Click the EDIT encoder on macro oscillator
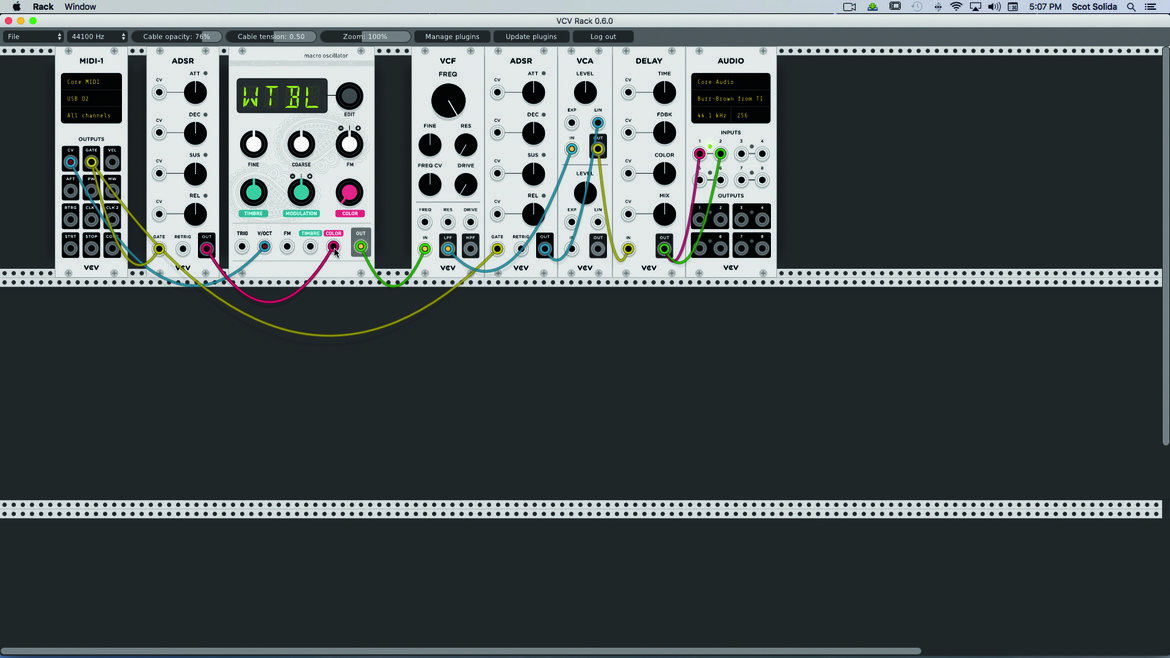 point(349,96)
